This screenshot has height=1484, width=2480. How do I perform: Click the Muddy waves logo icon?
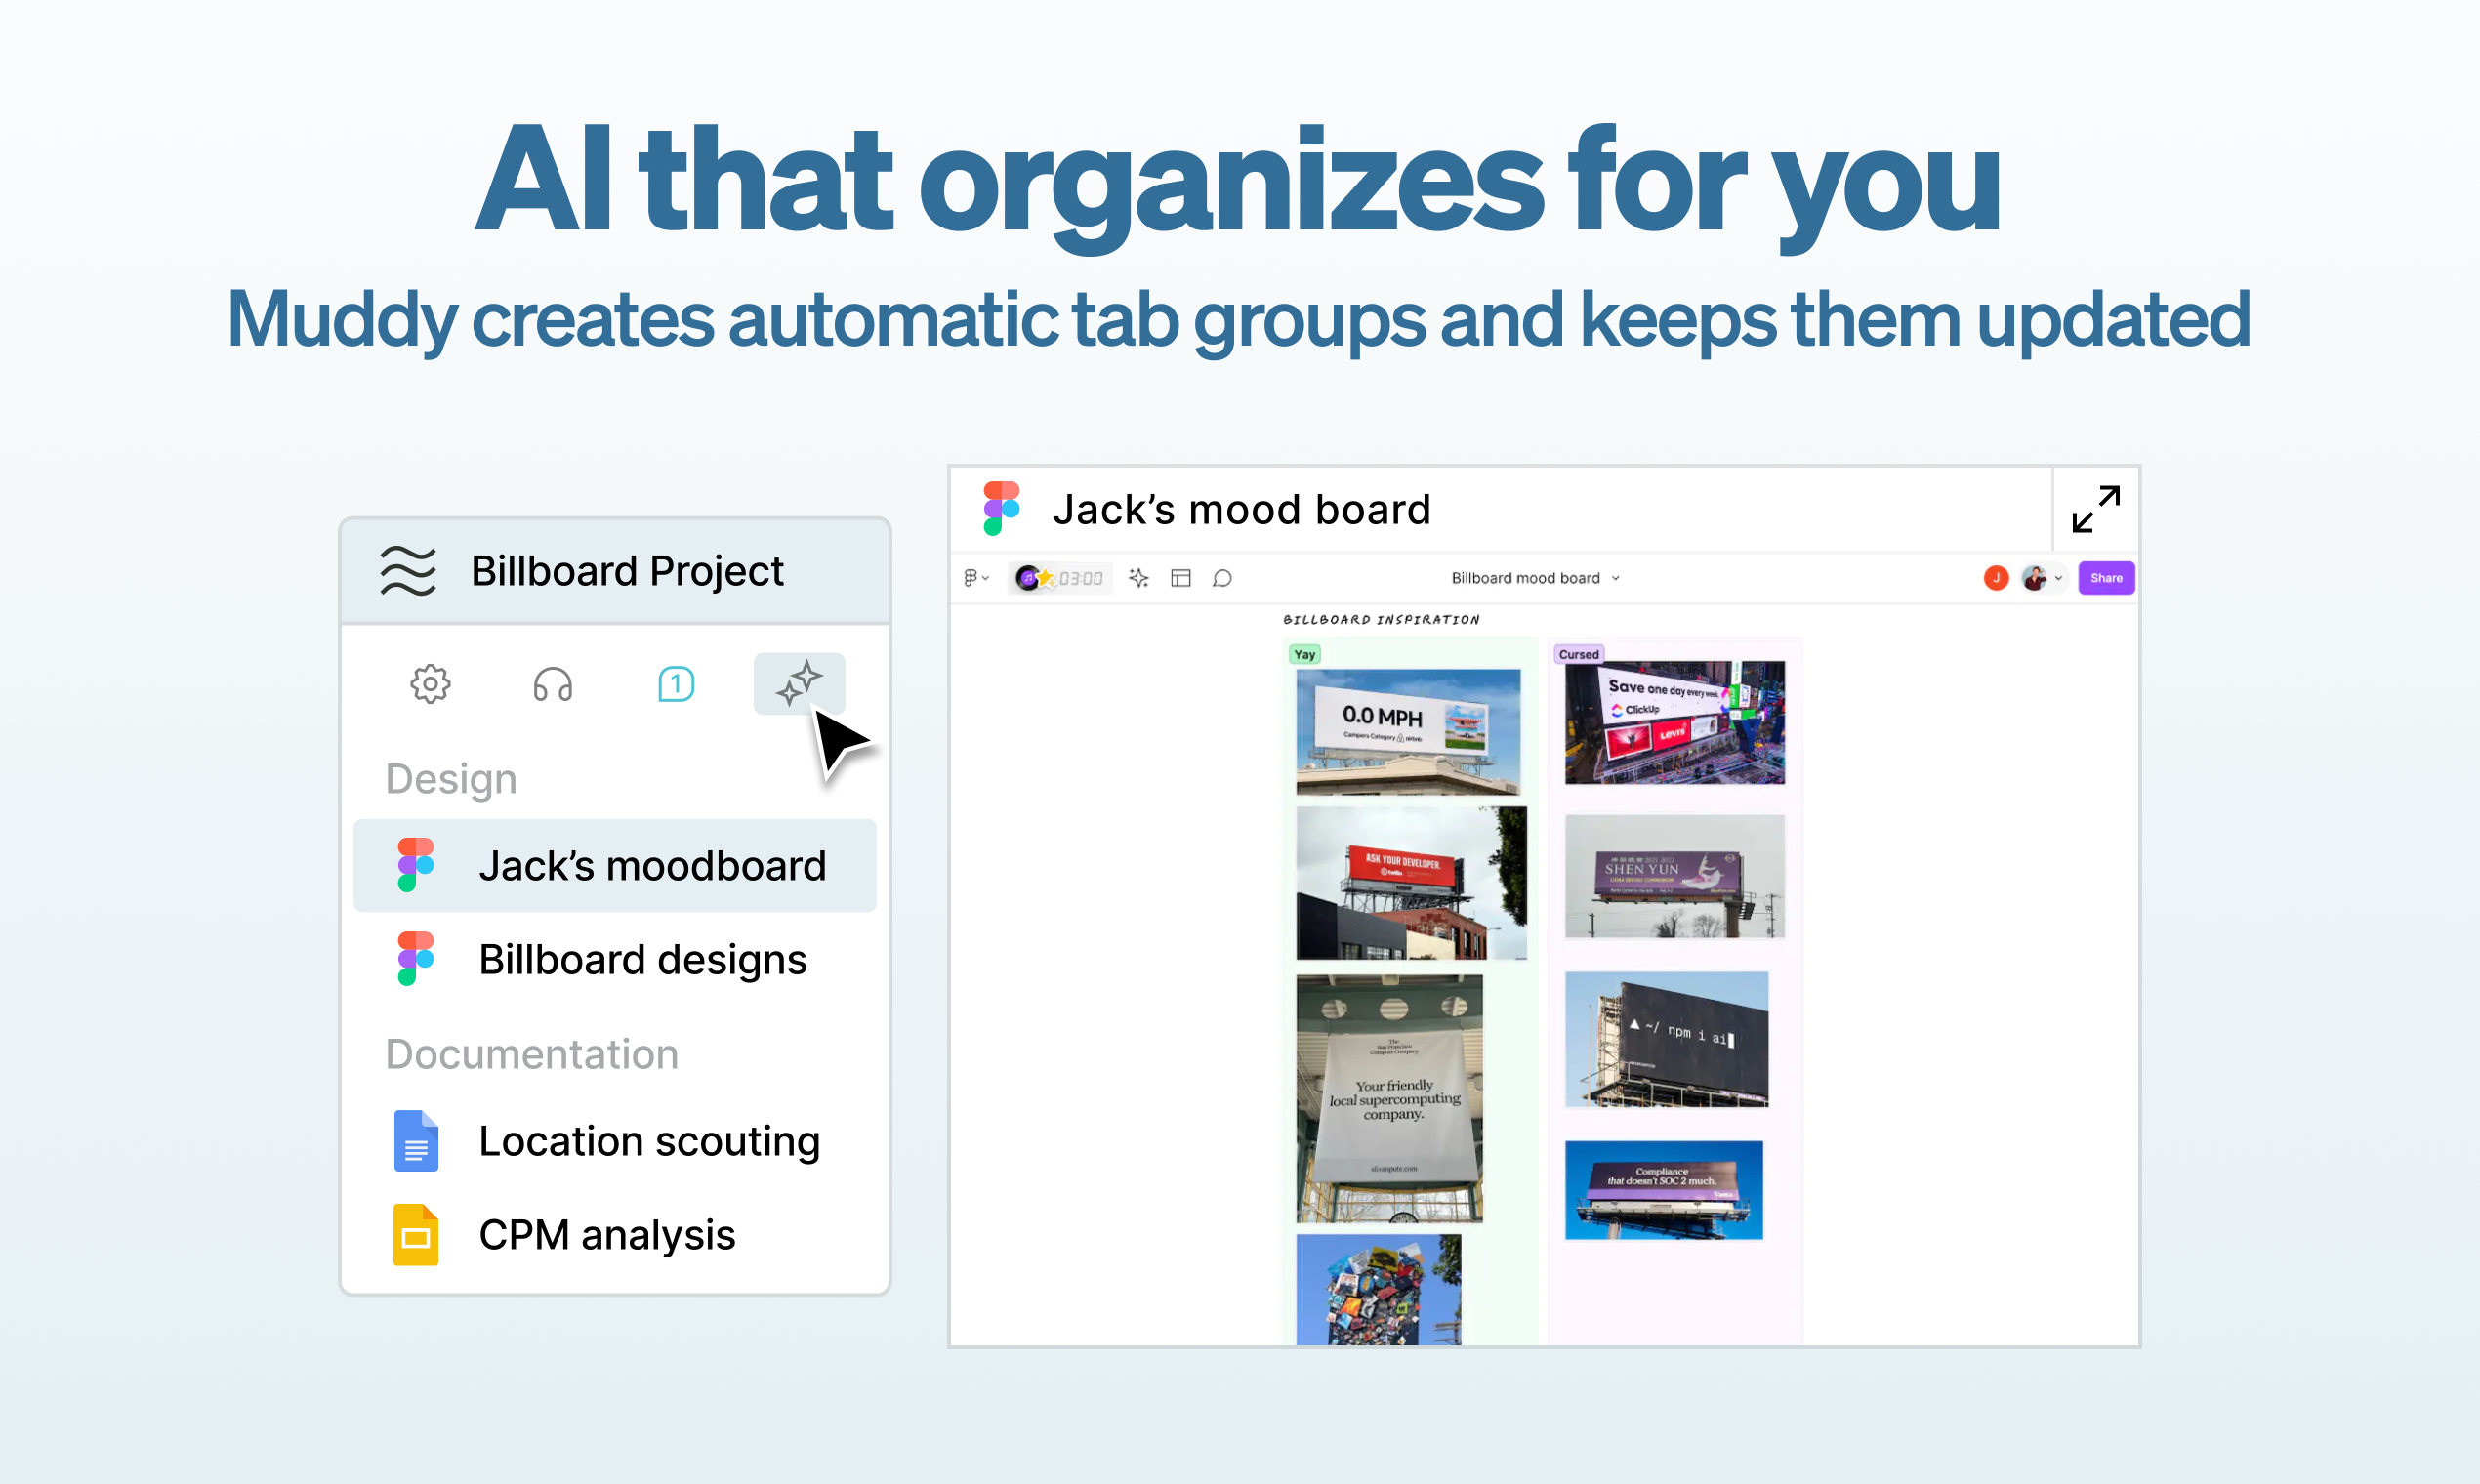(x=408, y=571)
